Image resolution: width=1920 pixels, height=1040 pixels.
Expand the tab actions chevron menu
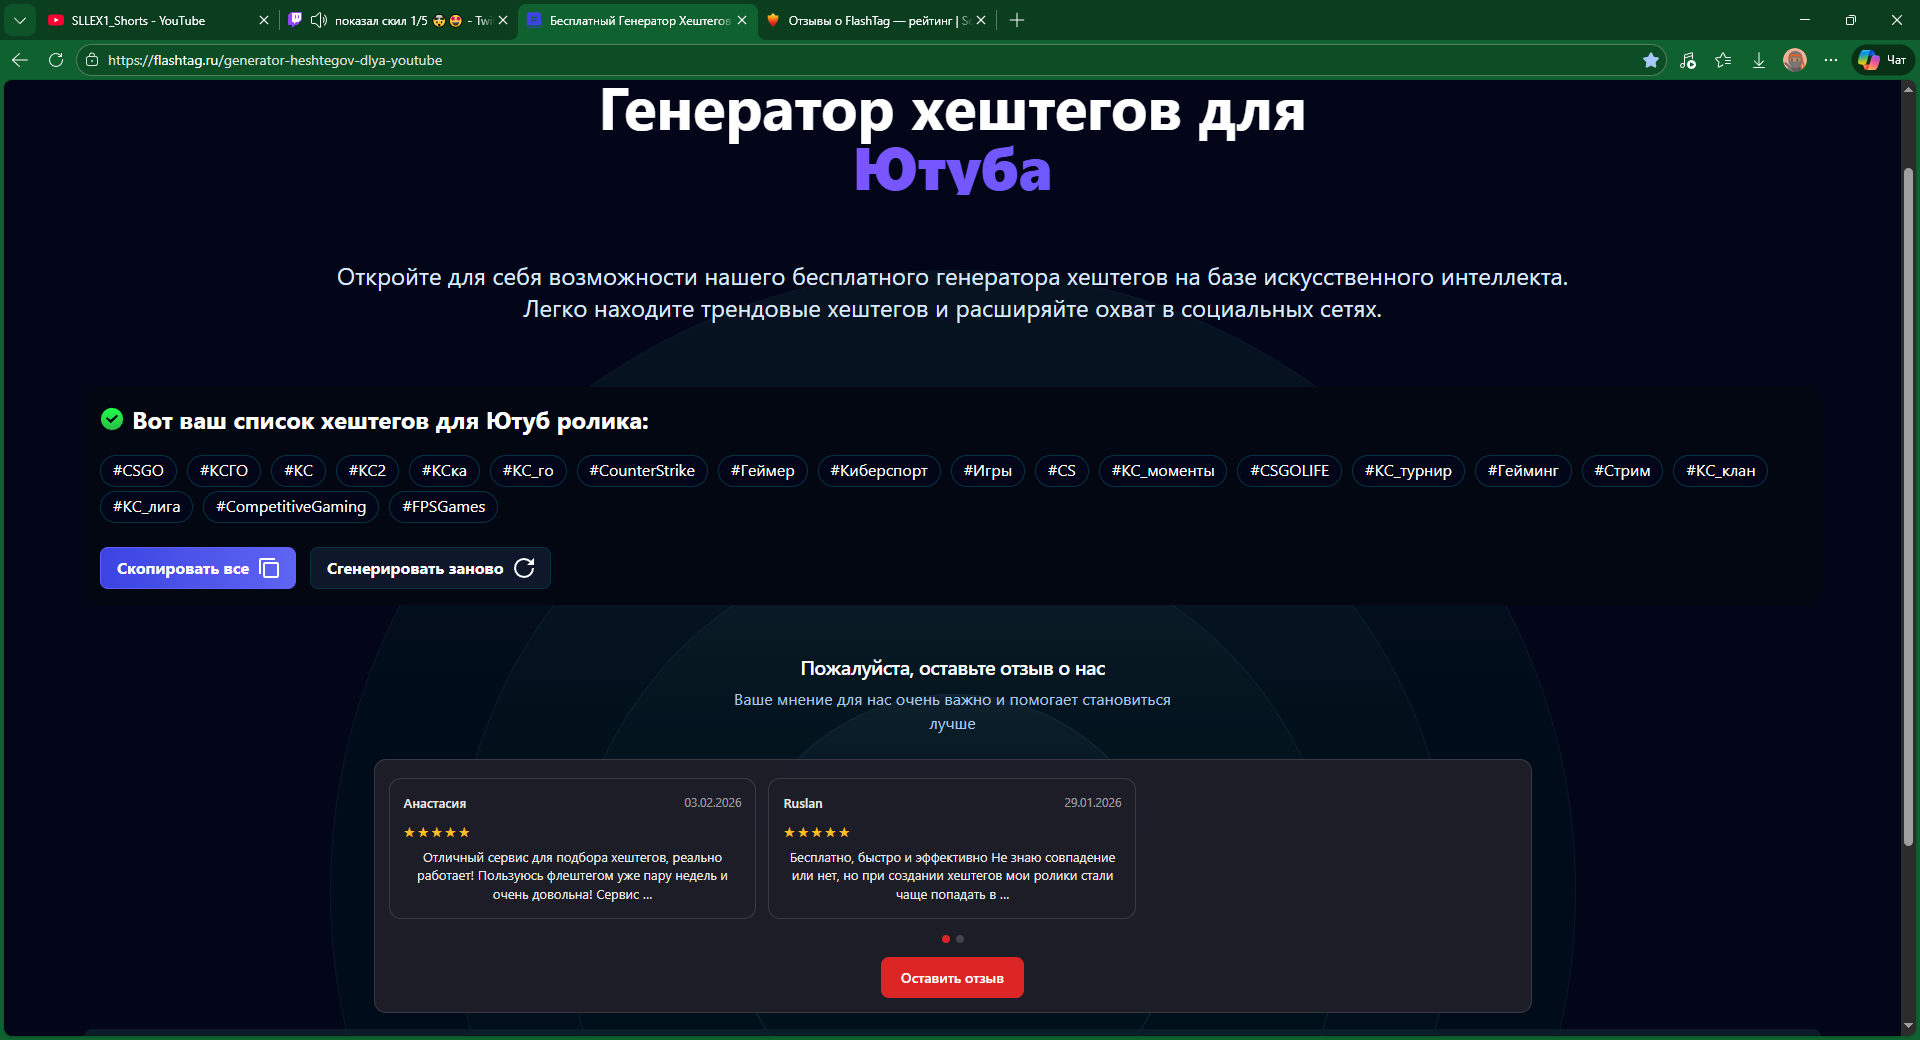20,20
